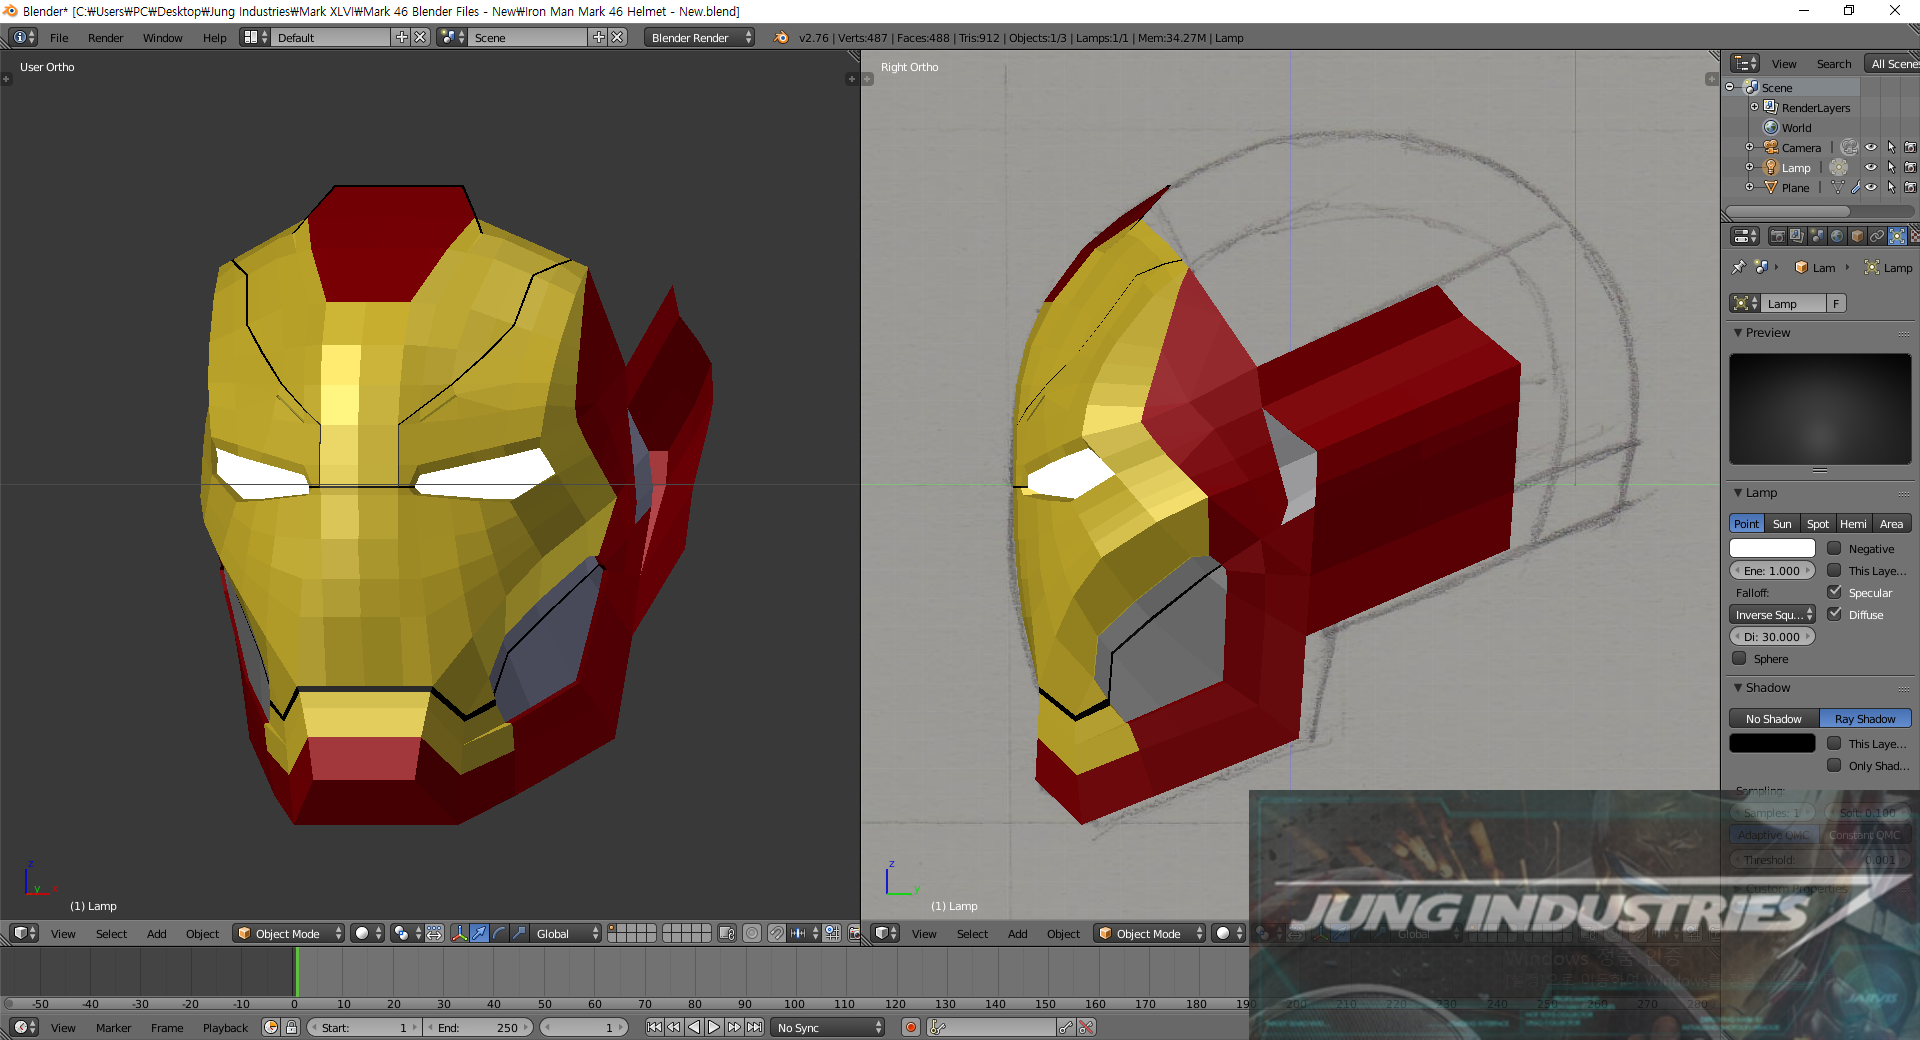Screen dimensions: 1920x1040
Task: Enable the Negative lamp checkbox
Action: [1835, 548]
